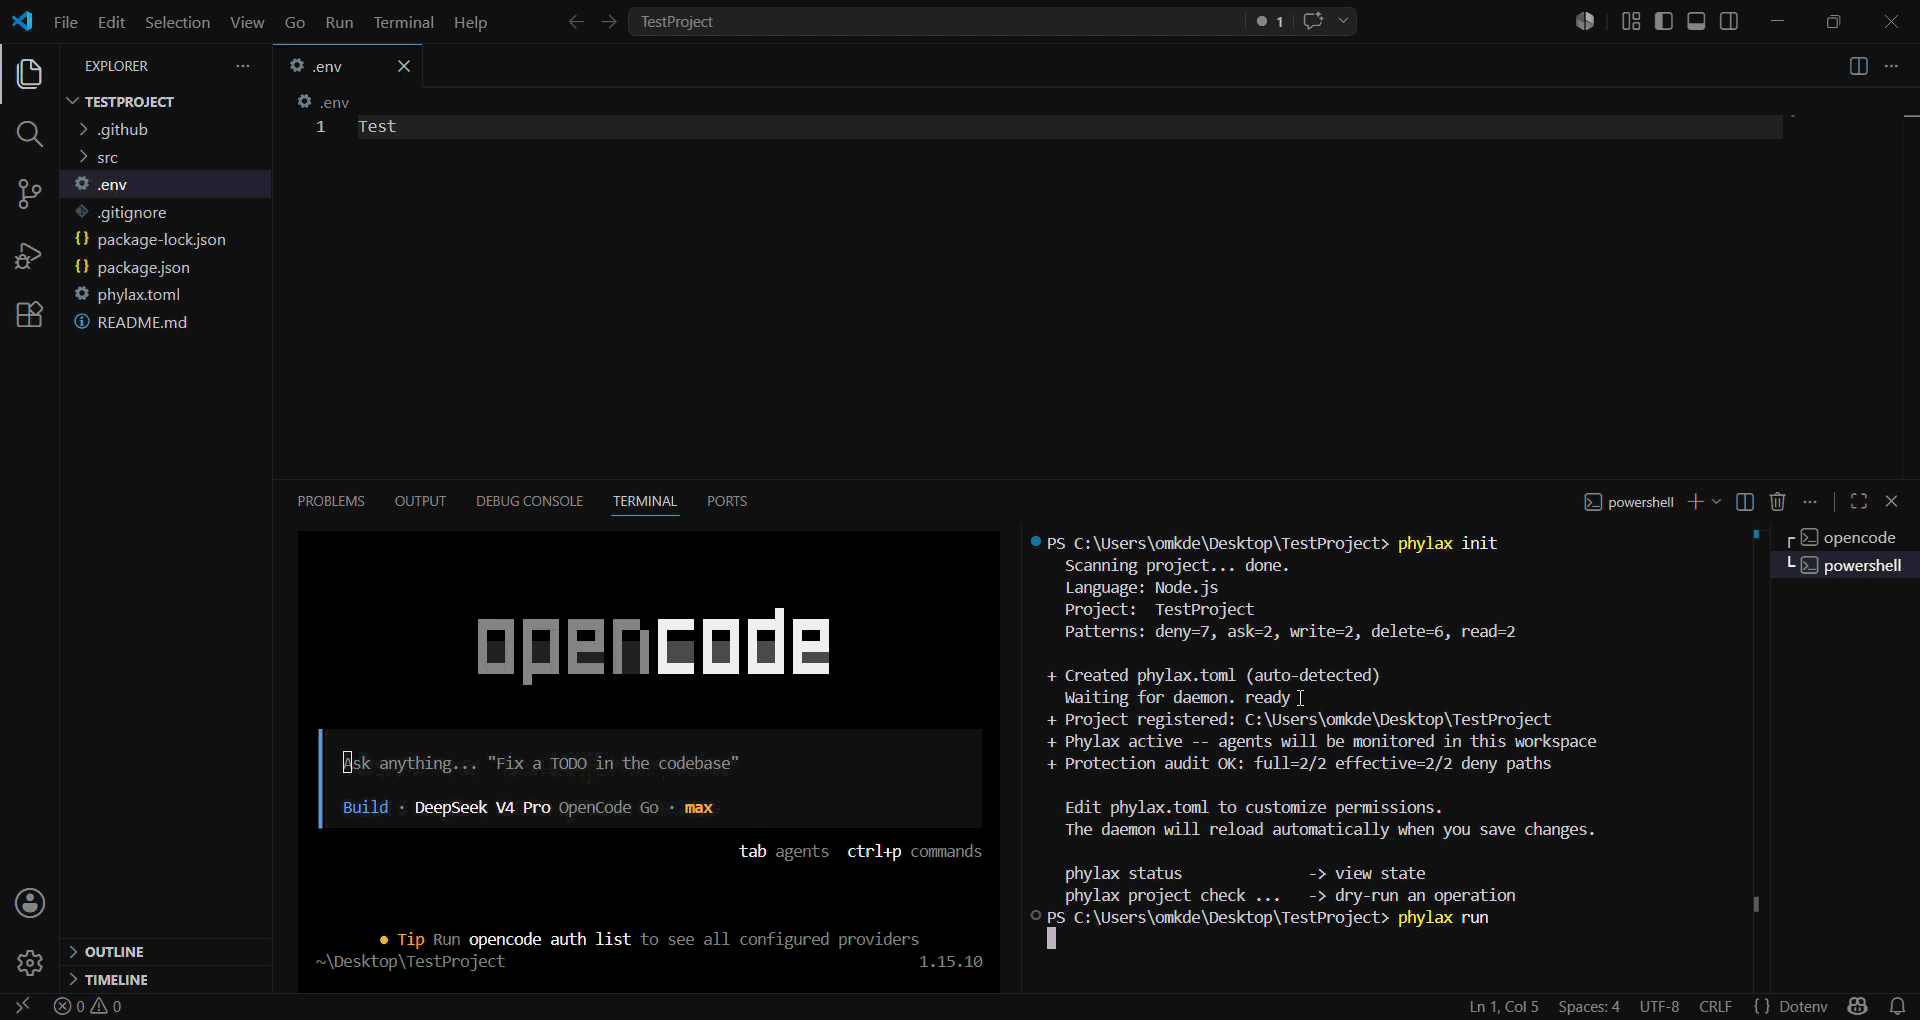The height and width of the screenshot is (1020, 1920).
Task: Open Copilot status icon in status bar
Action: [x=1858, y=1006]
